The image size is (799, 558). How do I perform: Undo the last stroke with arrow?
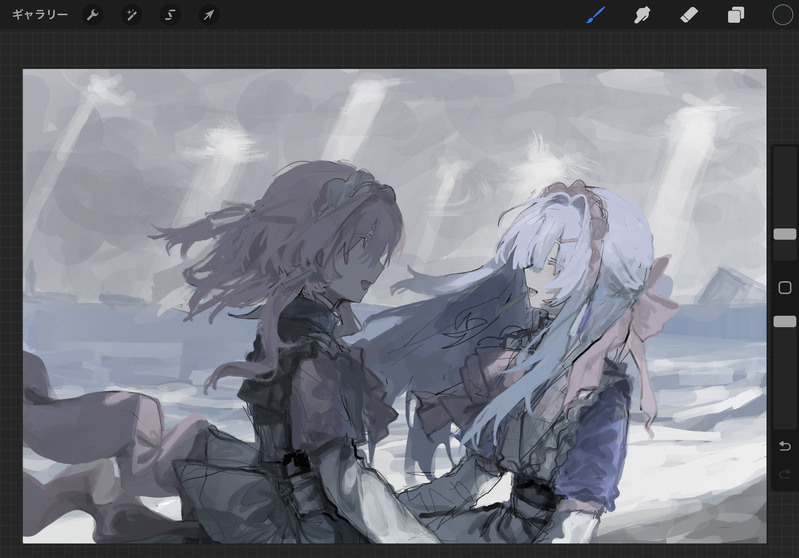click(785, 446)
